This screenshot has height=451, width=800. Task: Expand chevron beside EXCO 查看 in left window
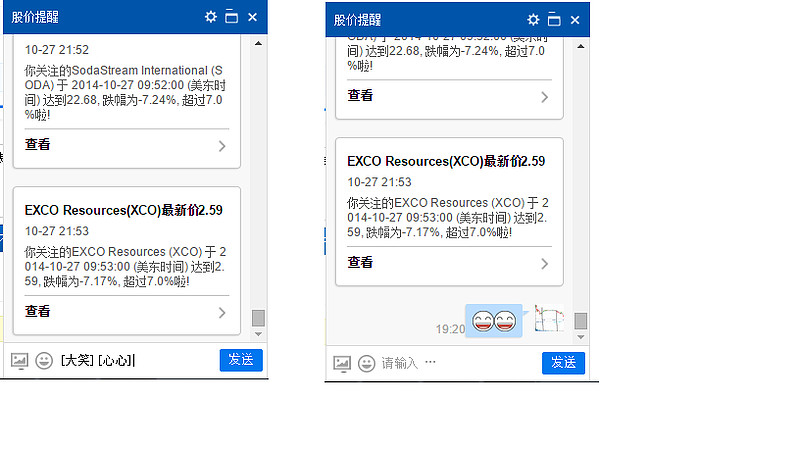tap(222, 313)
